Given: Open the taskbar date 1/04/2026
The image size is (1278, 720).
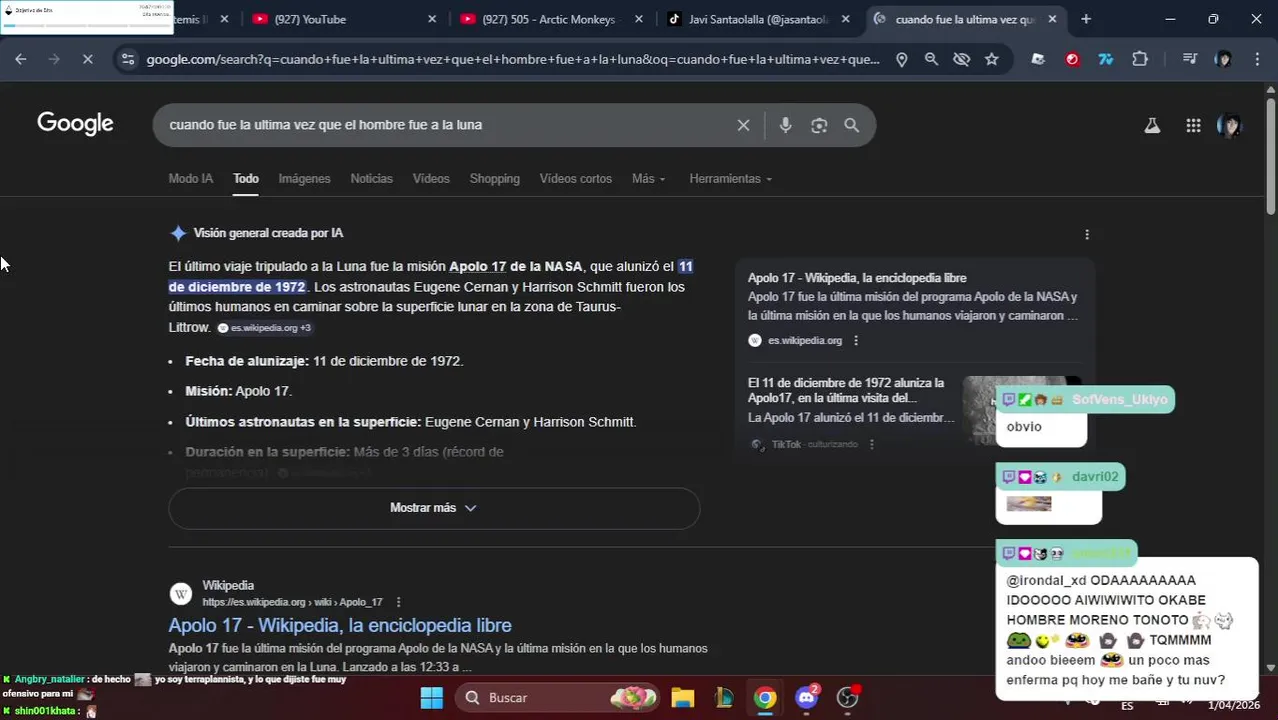Looking at the screenshot, I should [1234, 705].
